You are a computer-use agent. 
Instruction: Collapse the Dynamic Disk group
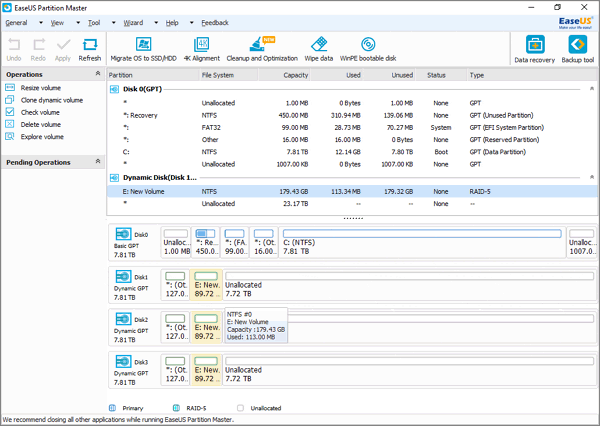point(592,177)
